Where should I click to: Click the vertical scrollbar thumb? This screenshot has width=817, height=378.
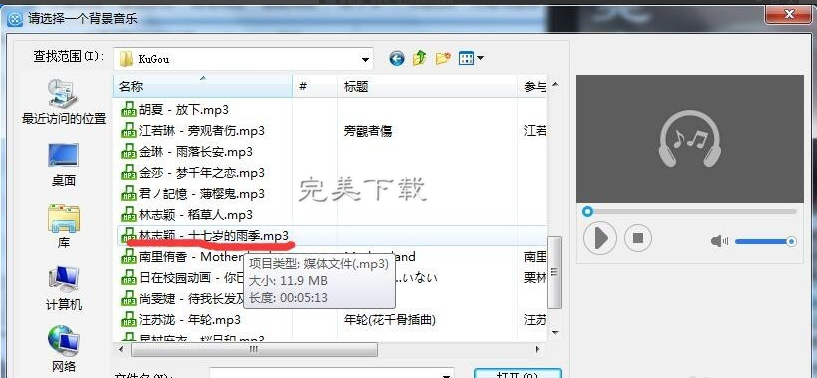tap(555, 272)
